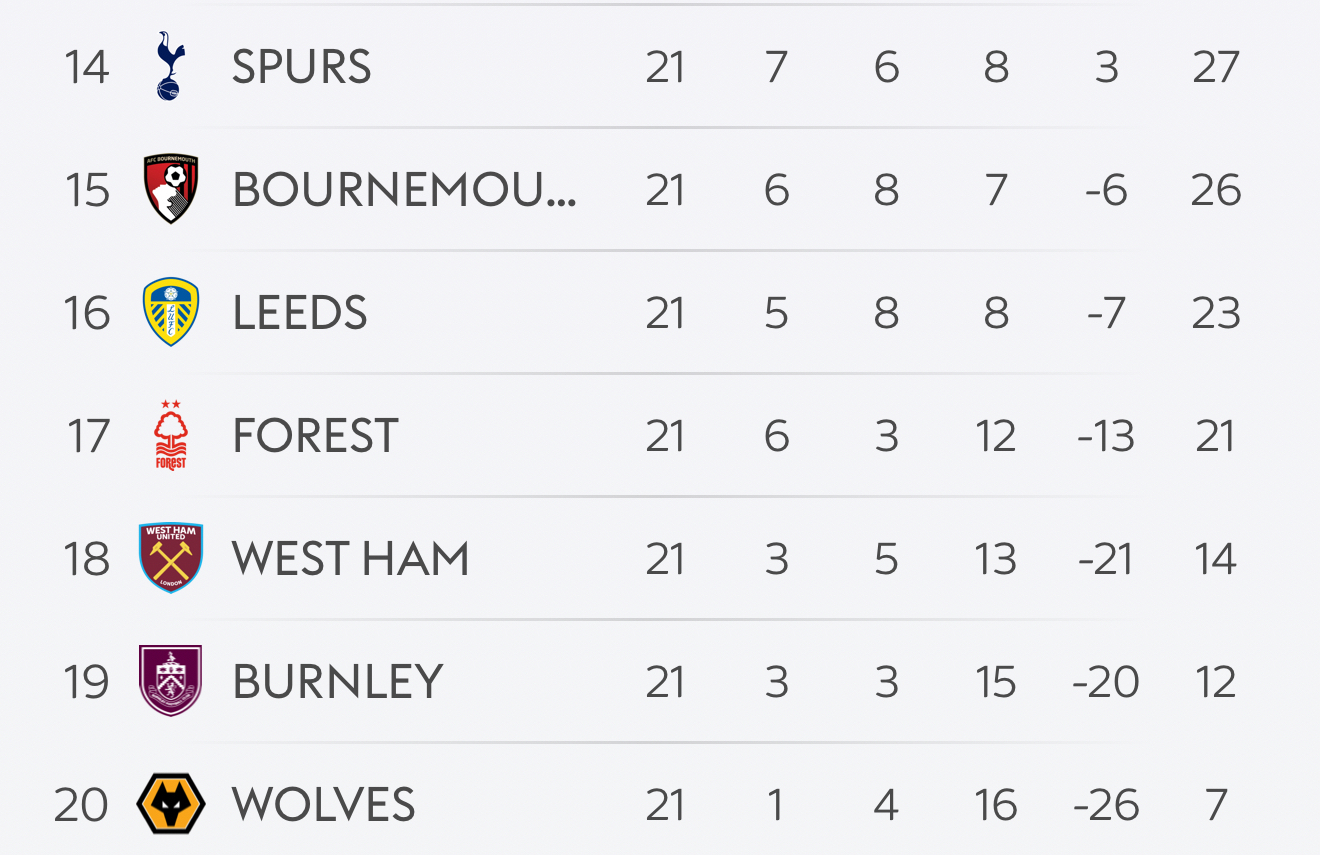Click position number 17 beside Forest
Image resolution: width=1320 pixels, height=855 pixels.
point(87,436)
